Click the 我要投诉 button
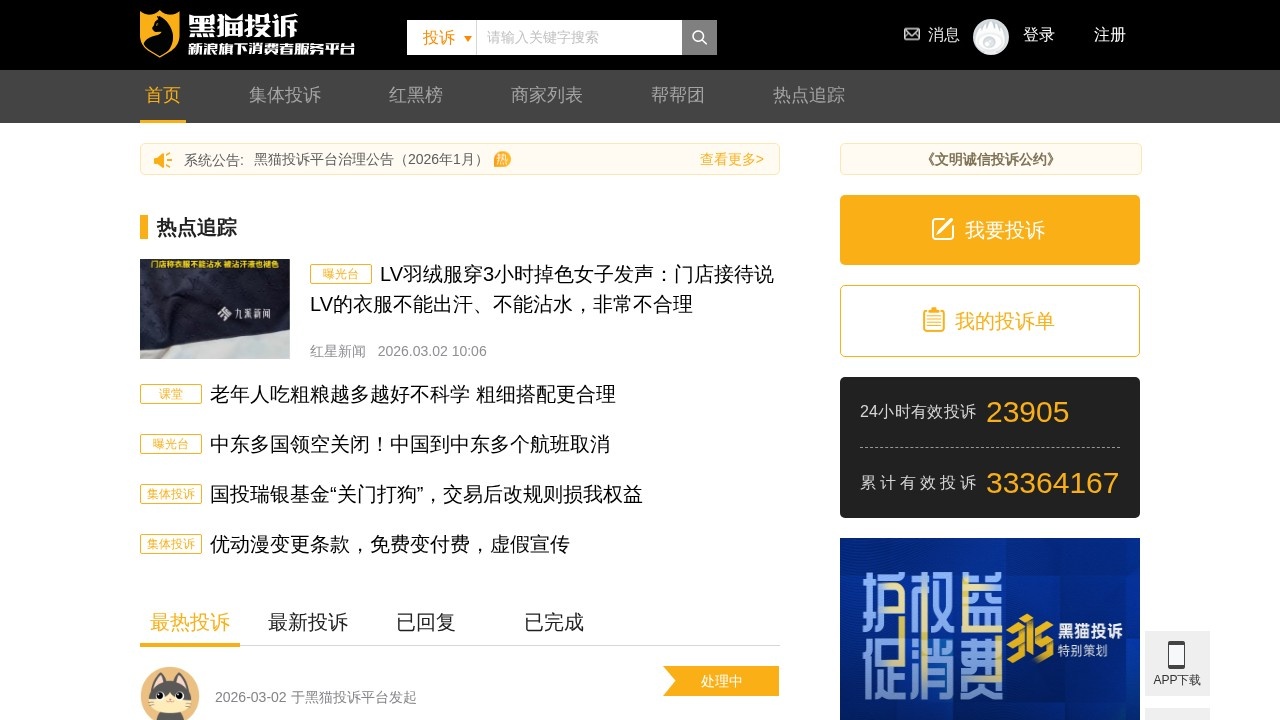1280x720 pixels. [x=989, y=229]
